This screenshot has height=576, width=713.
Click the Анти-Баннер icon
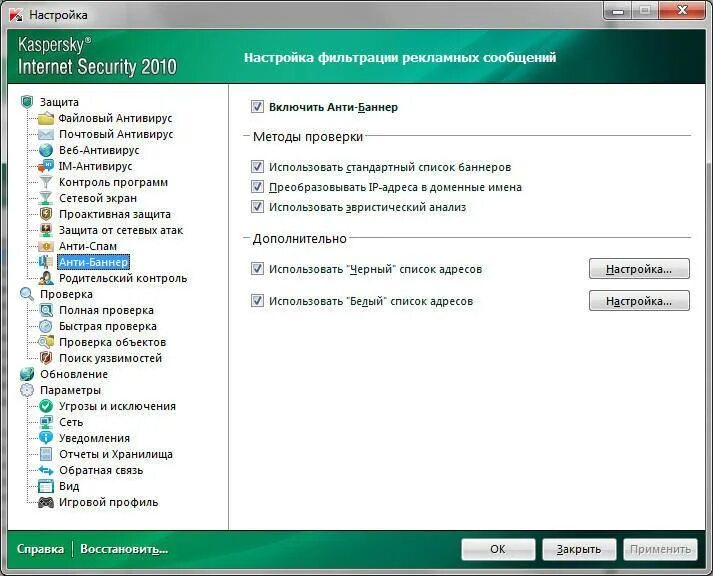coord(45,262)
